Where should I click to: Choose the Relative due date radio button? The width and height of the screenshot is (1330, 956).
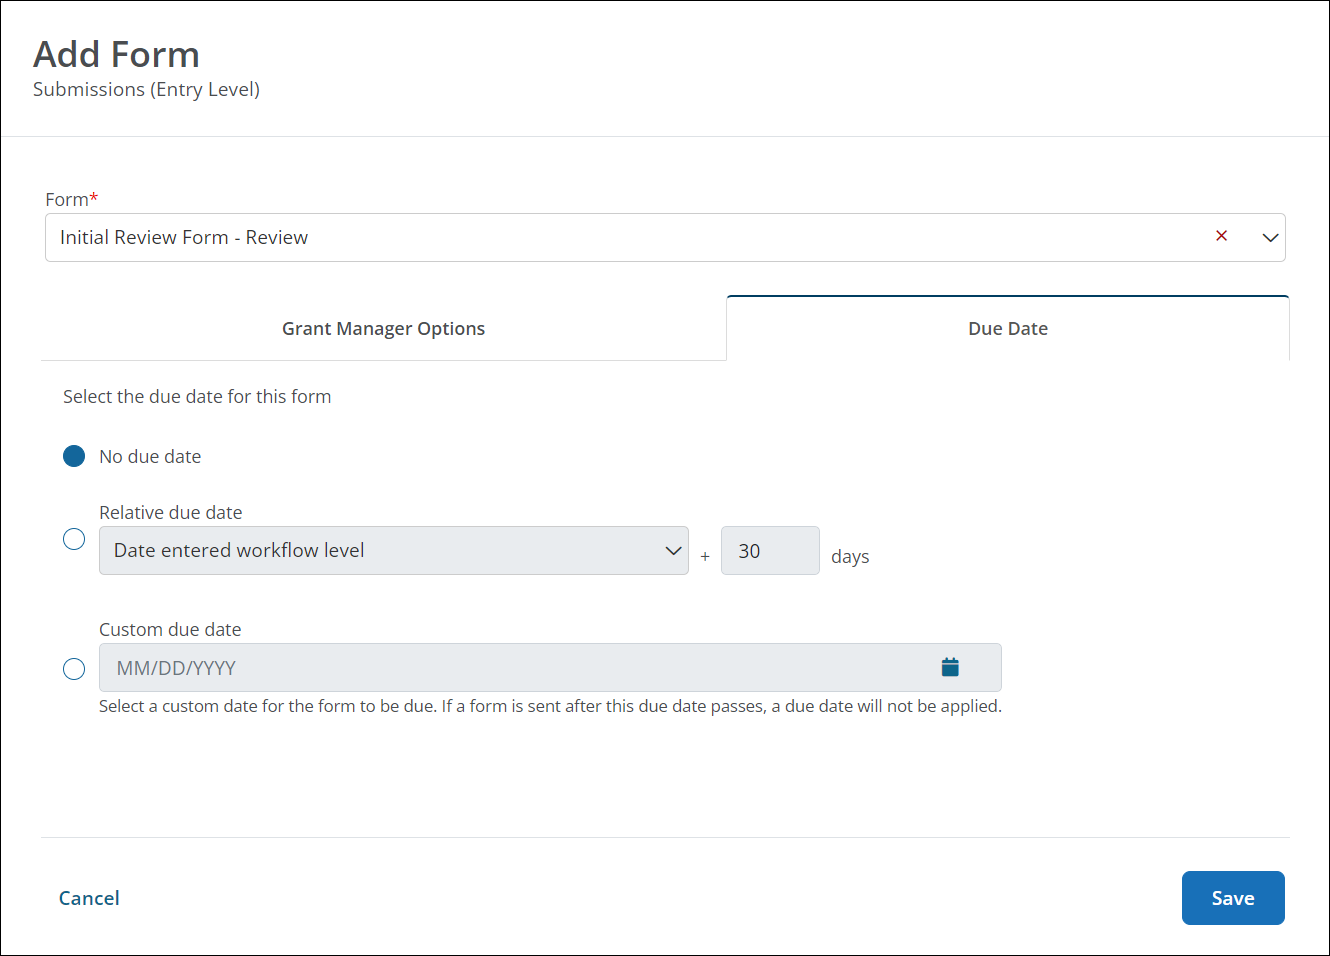(74, 539)
